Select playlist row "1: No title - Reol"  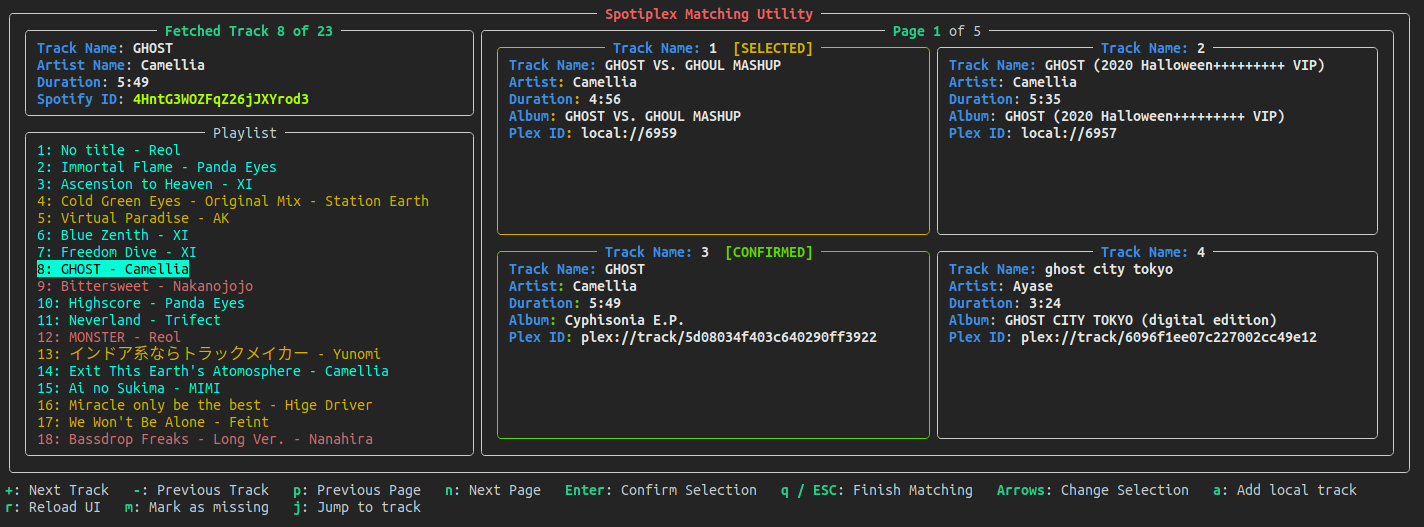(x=109, y=150)
